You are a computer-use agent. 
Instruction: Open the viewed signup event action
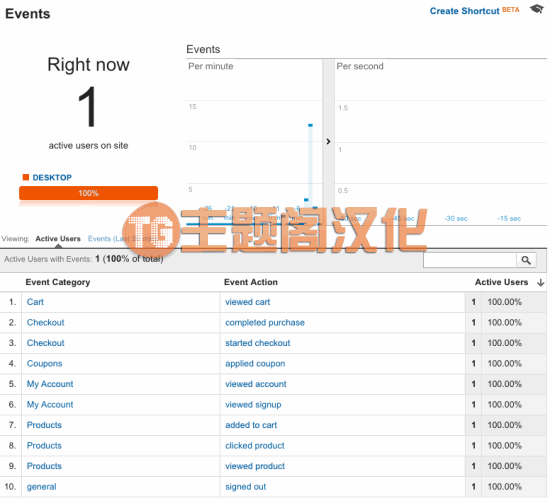click(x=253, y=405)
